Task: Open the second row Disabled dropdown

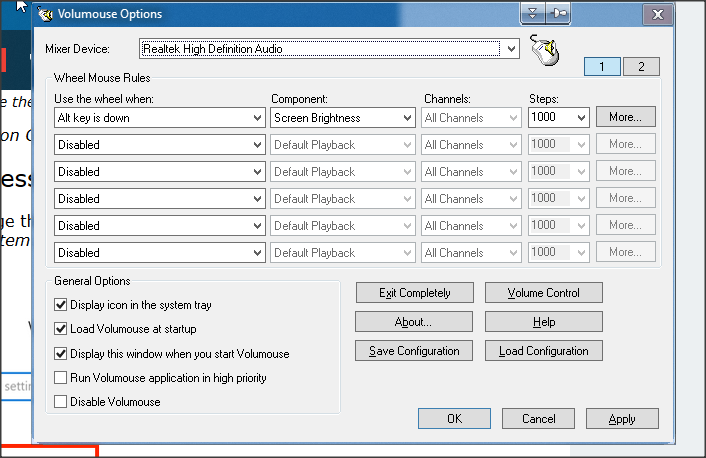Action: tap(159, 145)
